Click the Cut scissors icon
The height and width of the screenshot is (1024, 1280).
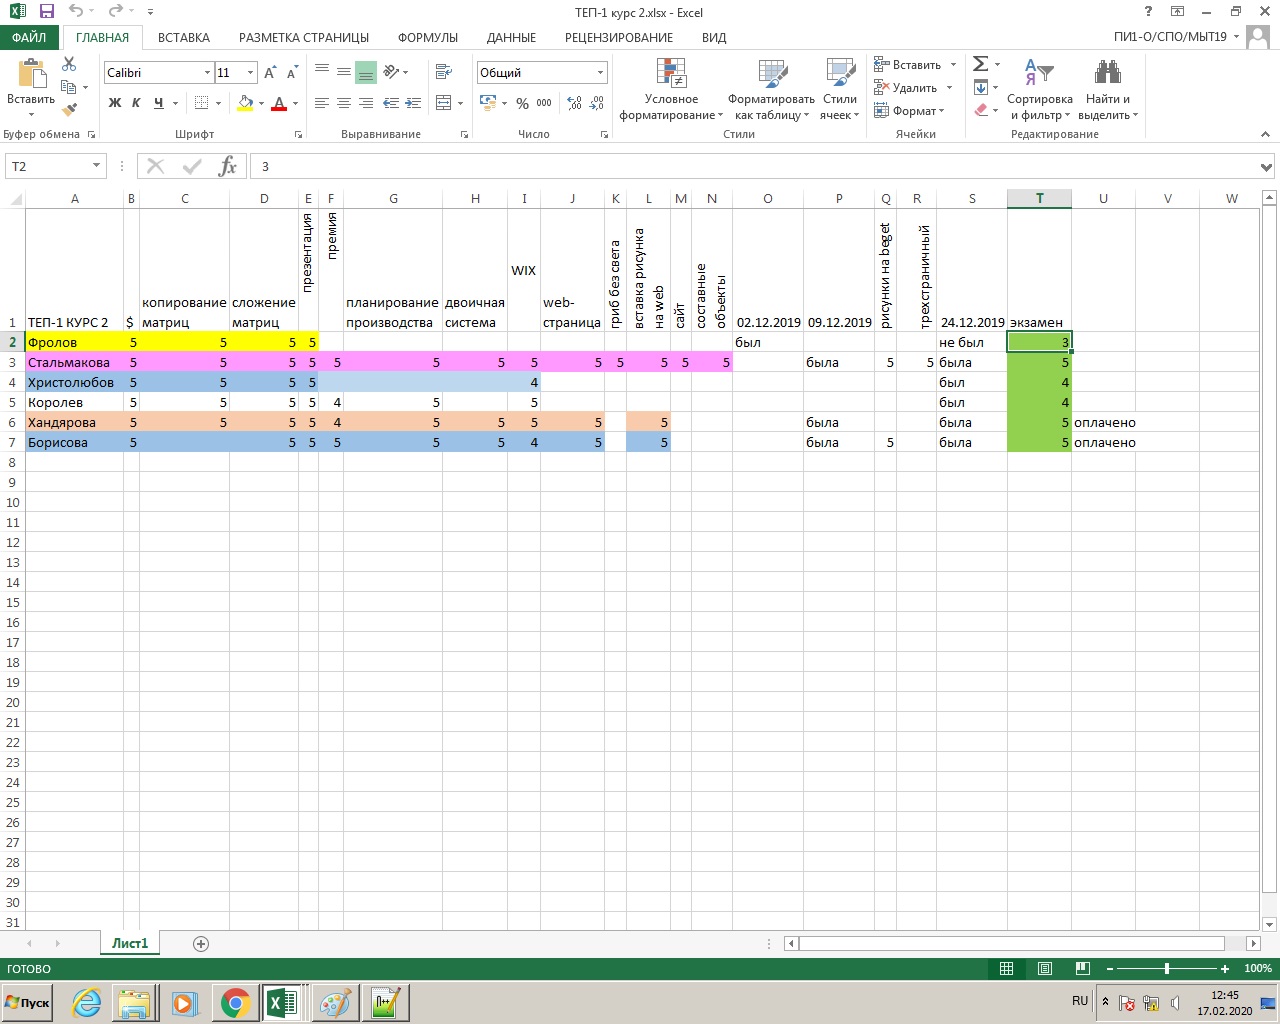point(69,64)
